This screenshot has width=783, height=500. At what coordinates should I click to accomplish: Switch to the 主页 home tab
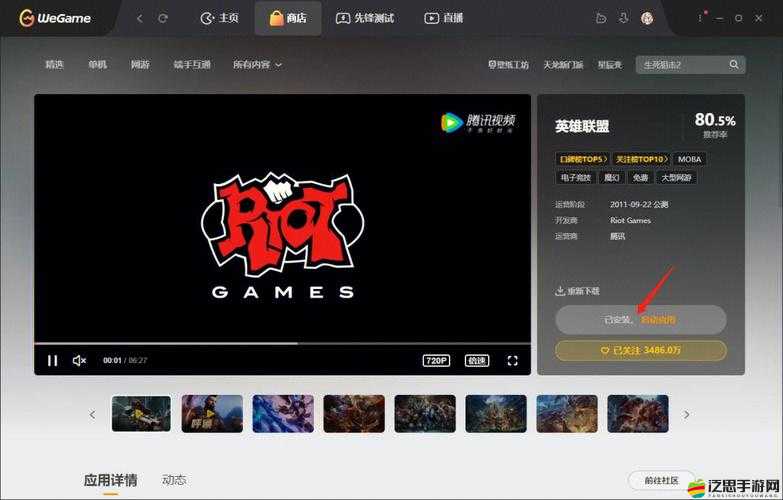click(x=219, y=18)
